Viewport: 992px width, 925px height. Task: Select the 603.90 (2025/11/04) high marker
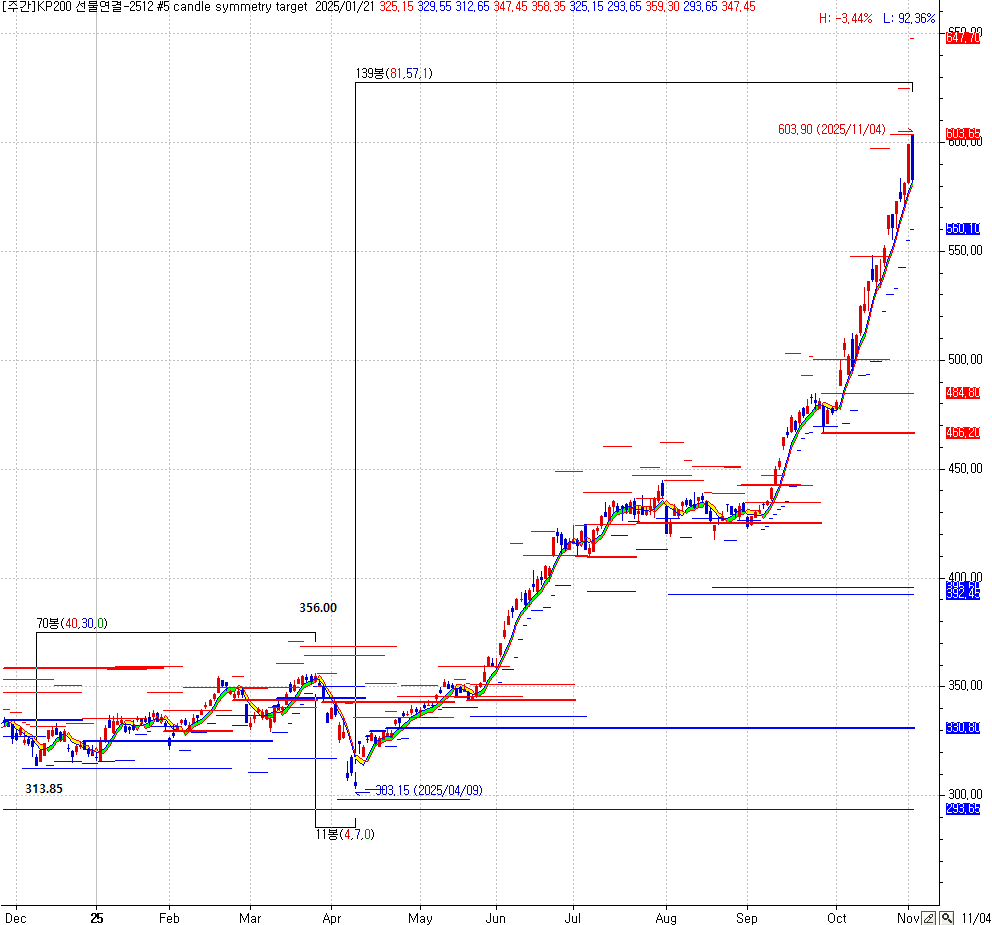tap(832, 129)
